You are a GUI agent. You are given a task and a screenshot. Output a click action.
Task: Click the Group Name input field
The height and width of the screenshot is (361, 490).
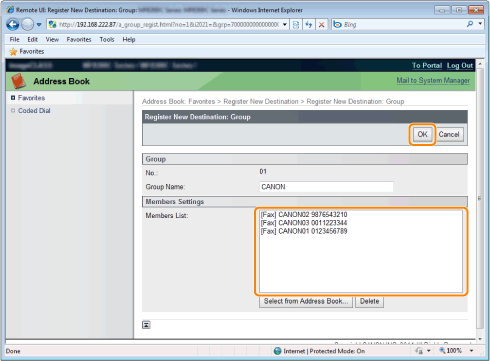(x=326, y=187)
